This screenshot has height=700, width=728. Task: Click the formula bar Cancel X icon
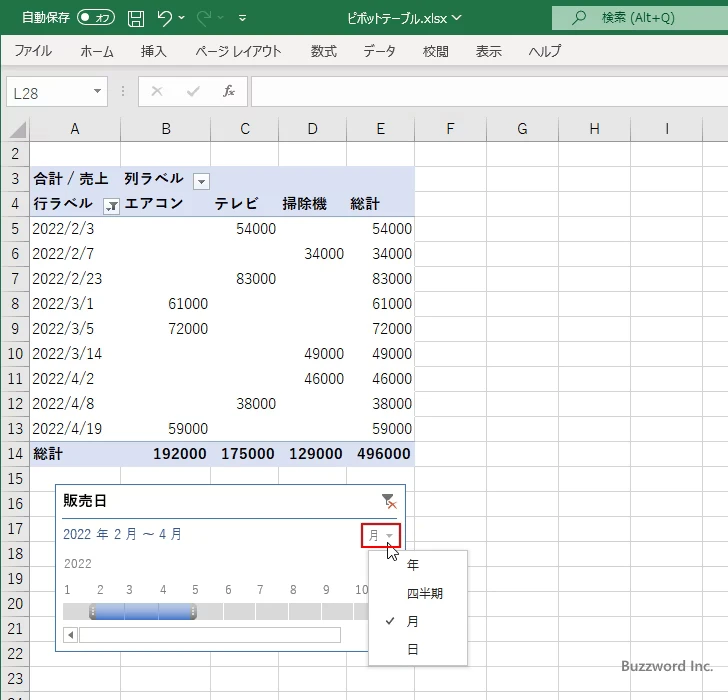pos(157,91)
